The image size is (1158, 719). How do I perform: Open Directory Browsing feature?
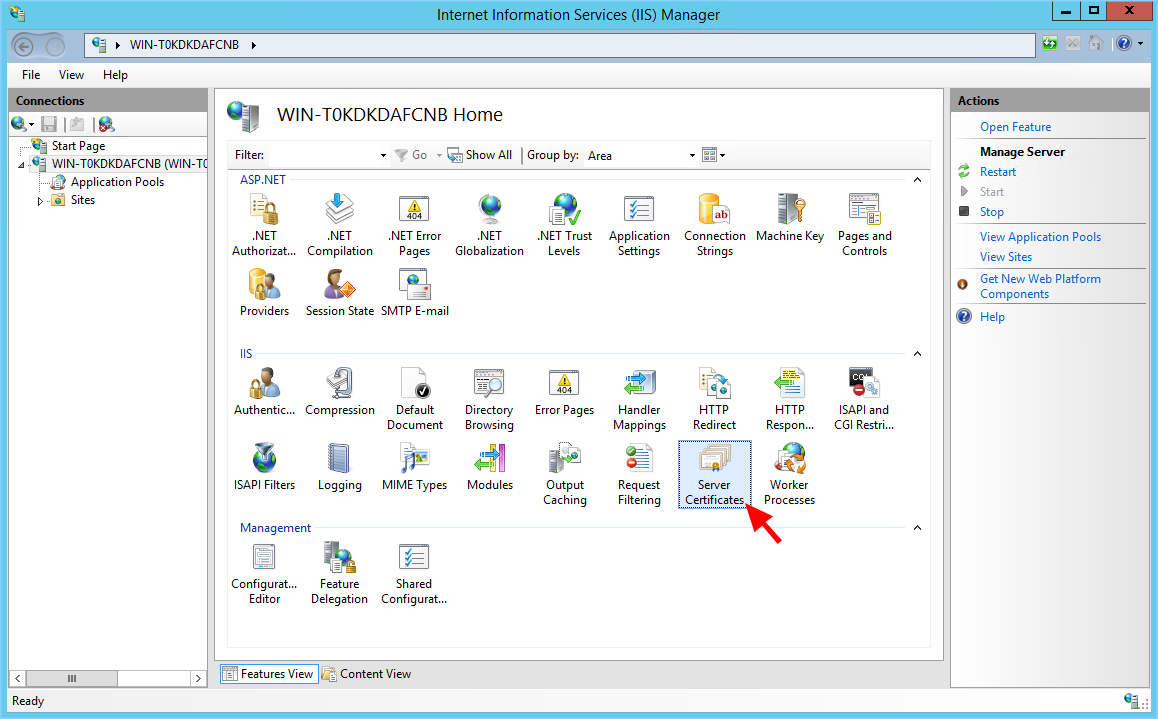tap(489, 399)
